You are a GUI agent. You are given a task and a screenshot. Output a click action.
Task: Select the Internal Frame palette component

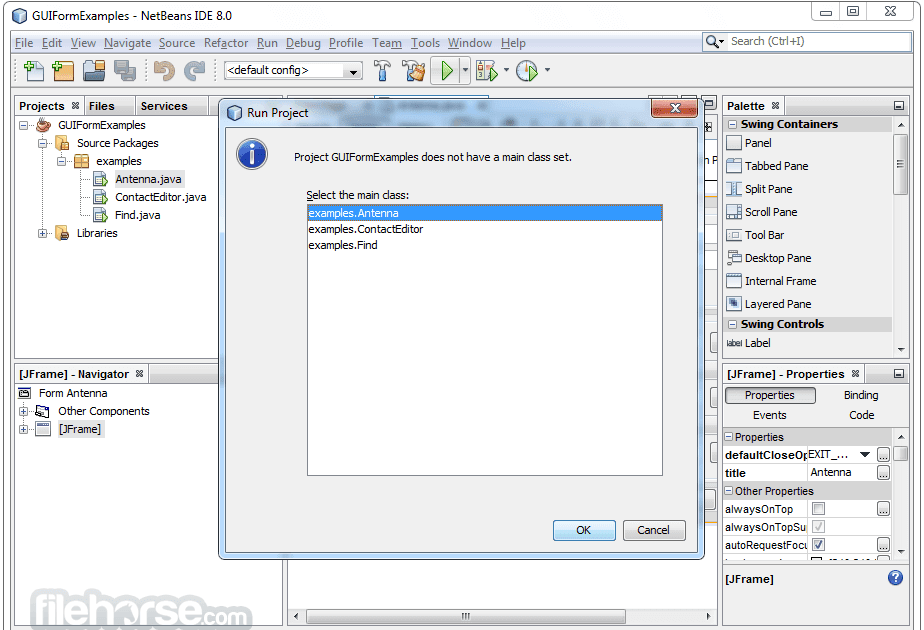771,281
